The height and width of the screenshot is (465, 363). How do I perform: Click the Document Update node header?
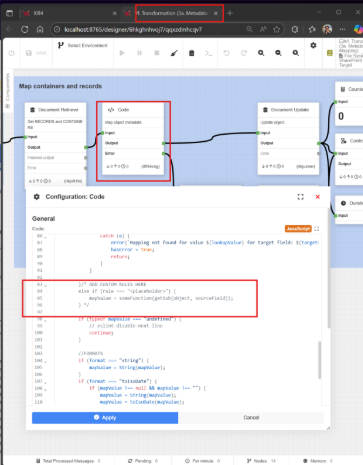(288, 110)
